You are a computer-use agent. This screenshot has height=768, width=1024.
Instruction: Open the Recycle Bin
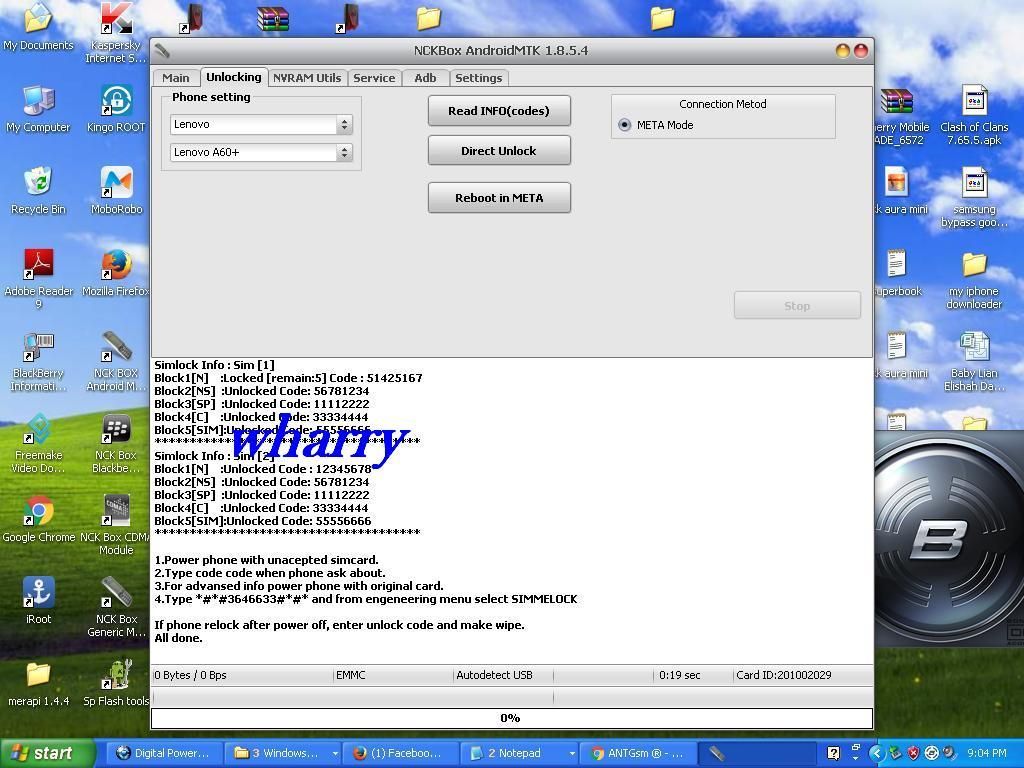click(38, 191)
